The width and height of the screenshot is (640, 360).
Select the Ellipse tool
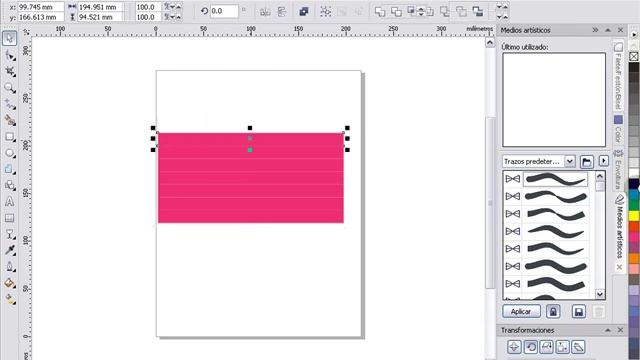9,153
